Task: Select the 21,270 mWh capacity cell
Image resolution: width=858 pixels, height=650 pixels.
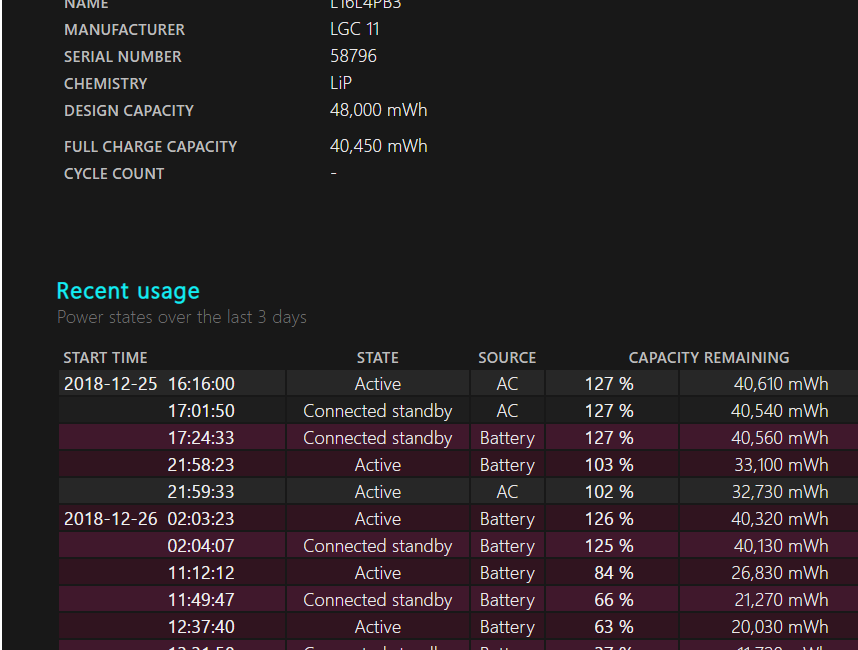Action: tap(779, 600)
